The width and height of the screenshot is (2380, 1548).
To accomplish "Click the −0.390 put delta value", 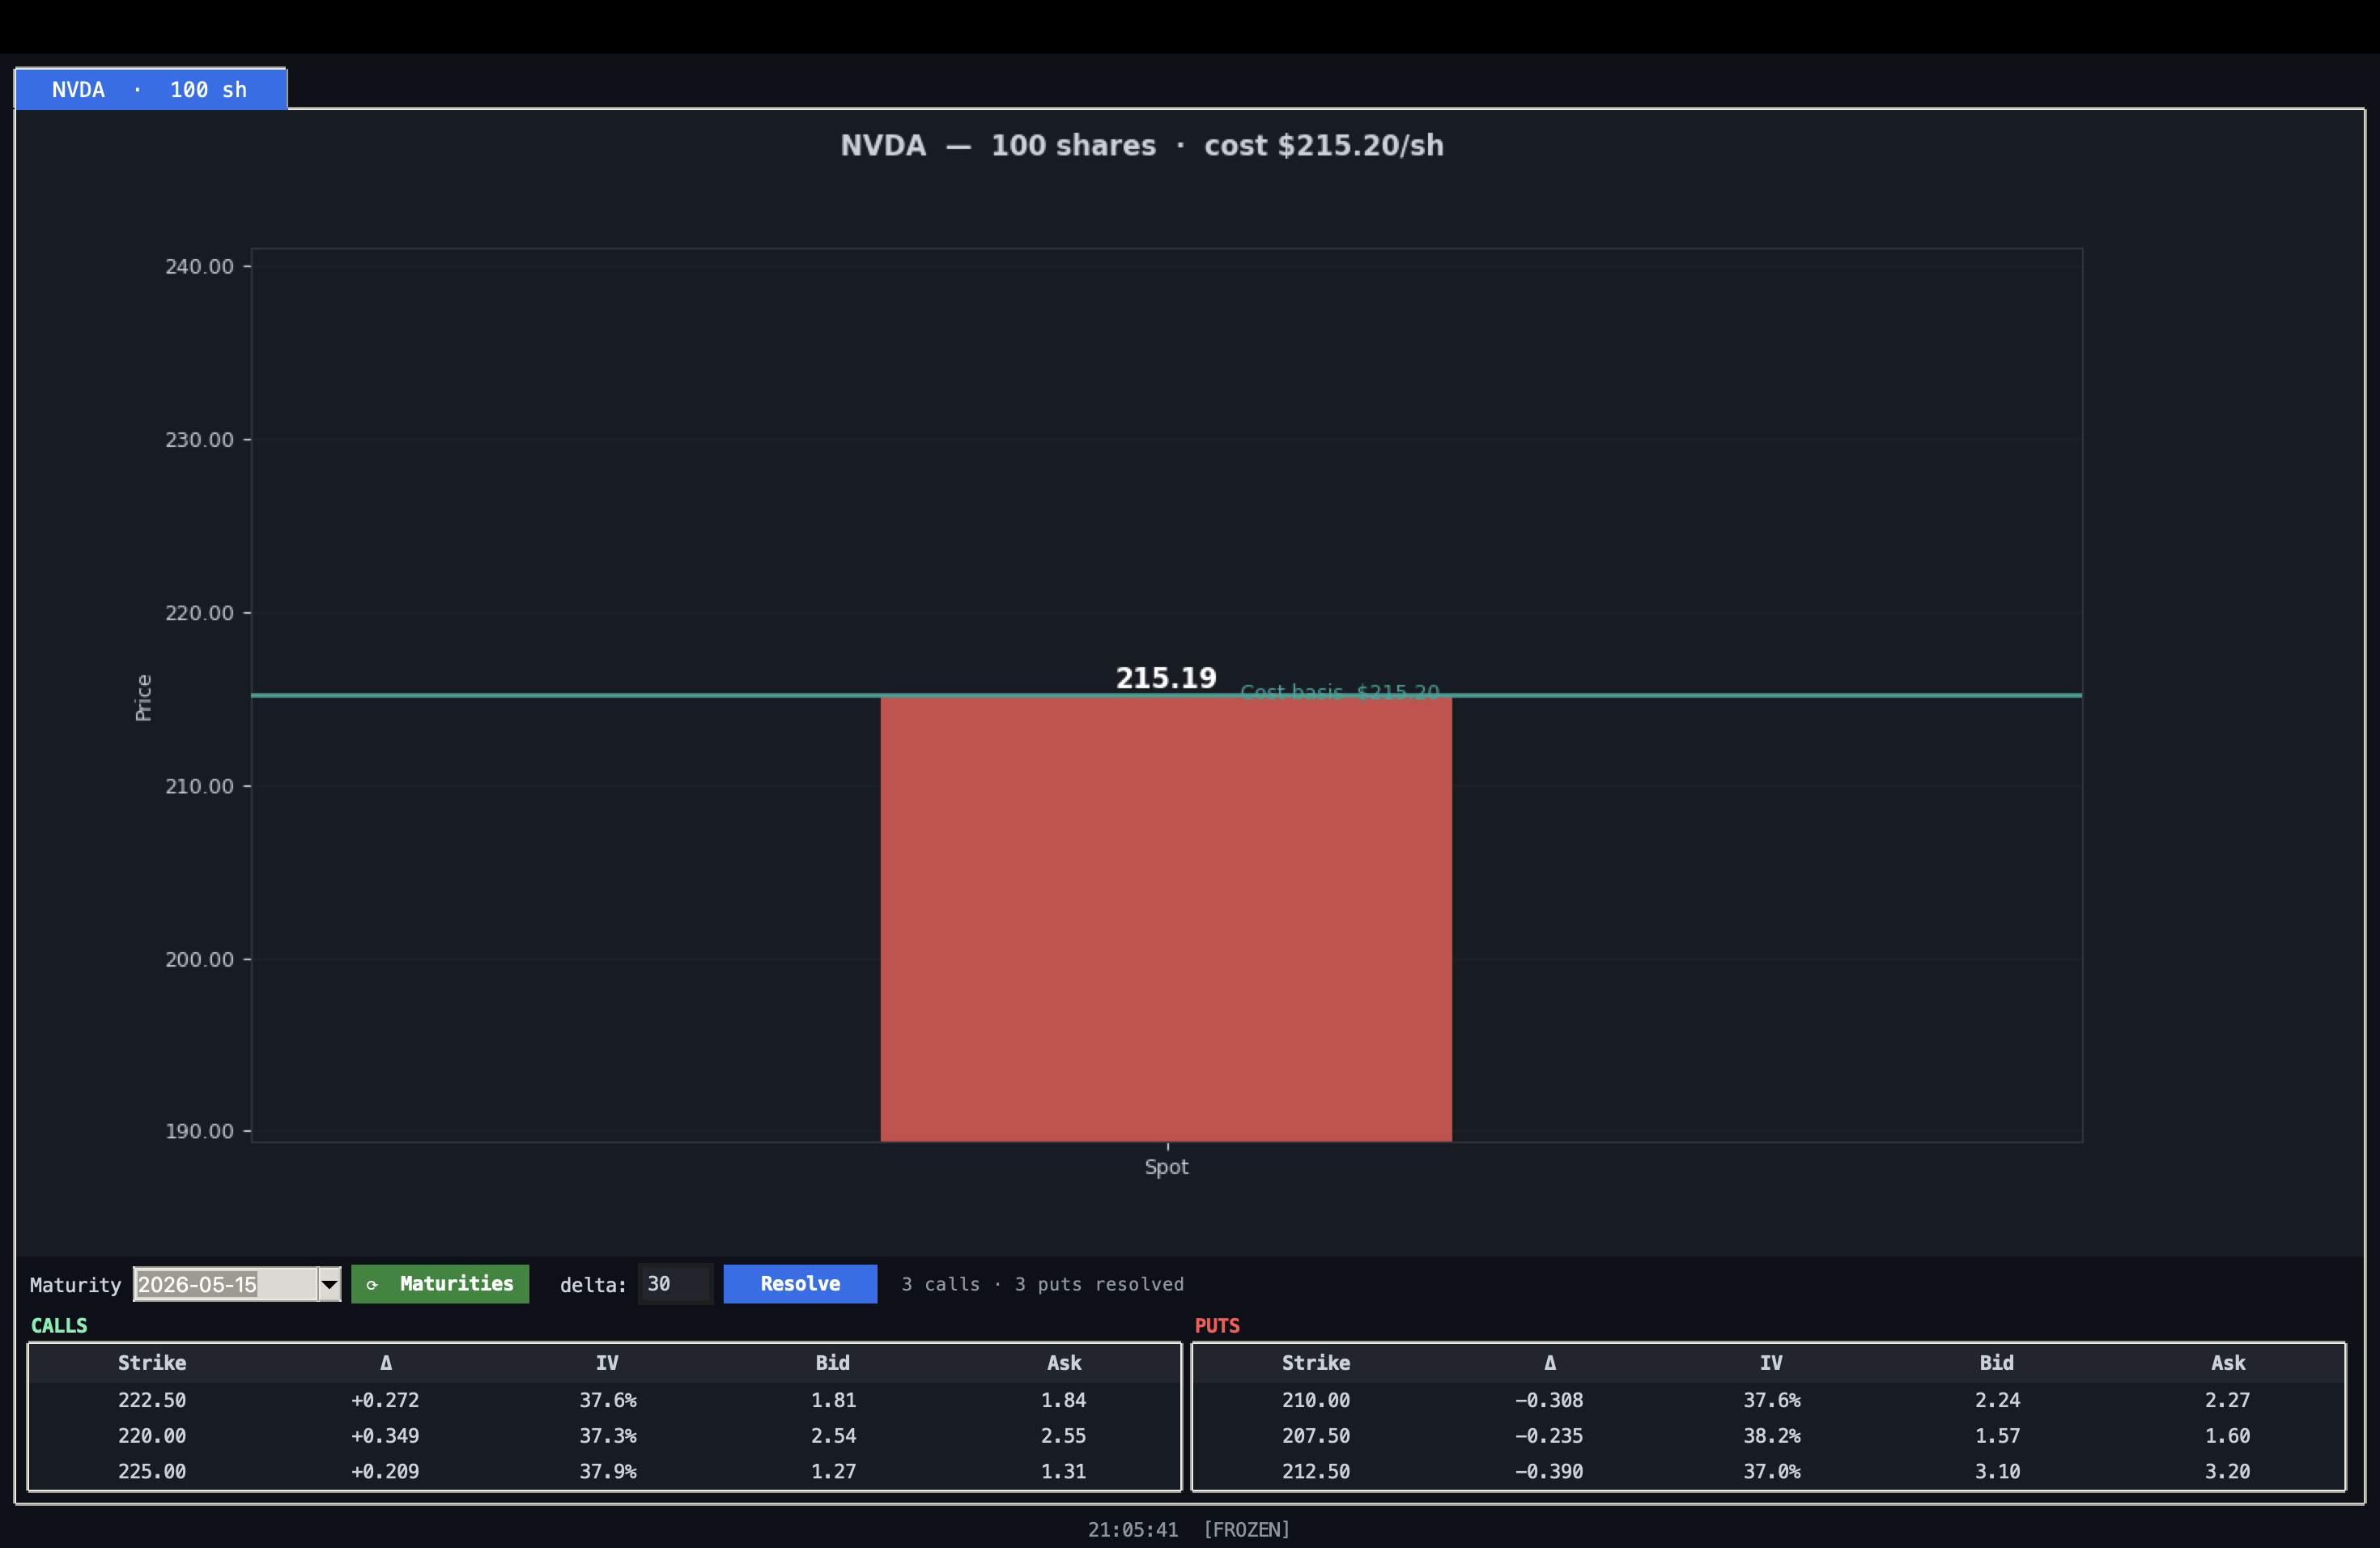I will tap(1549, 1471).
